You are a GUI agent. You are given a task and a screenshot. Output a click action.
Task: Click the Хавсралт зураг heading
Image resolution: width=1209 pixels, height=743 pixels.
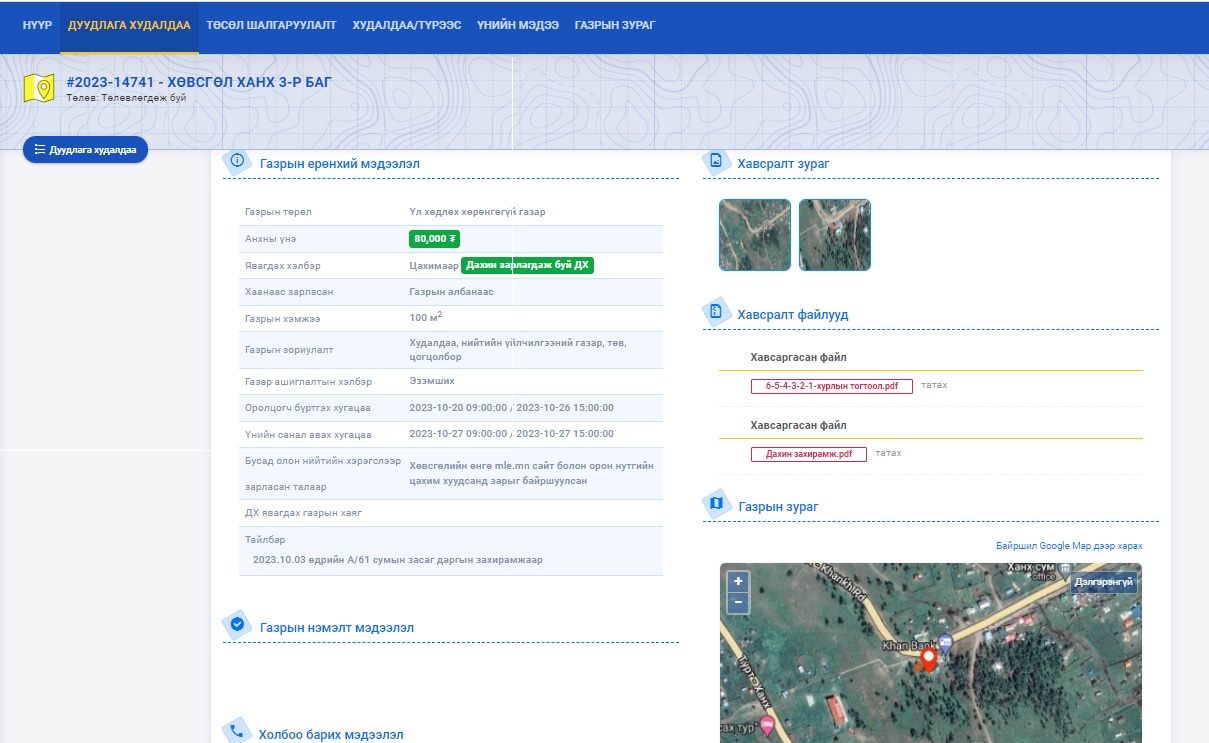[x=783, y=163]
